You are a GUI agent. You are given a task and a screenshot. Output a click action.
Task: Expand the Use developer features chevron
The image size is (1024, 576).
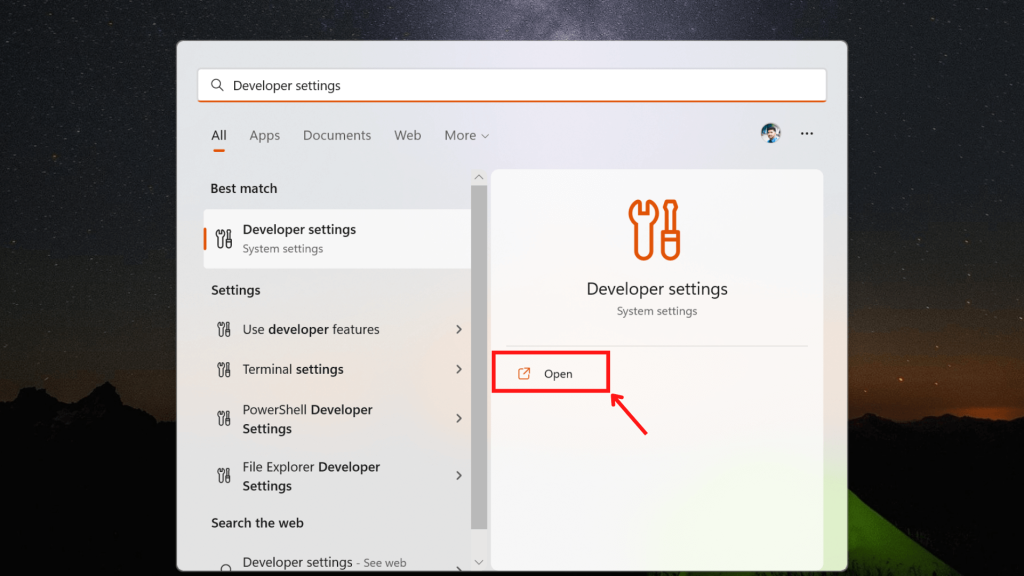tap(458, 329)
